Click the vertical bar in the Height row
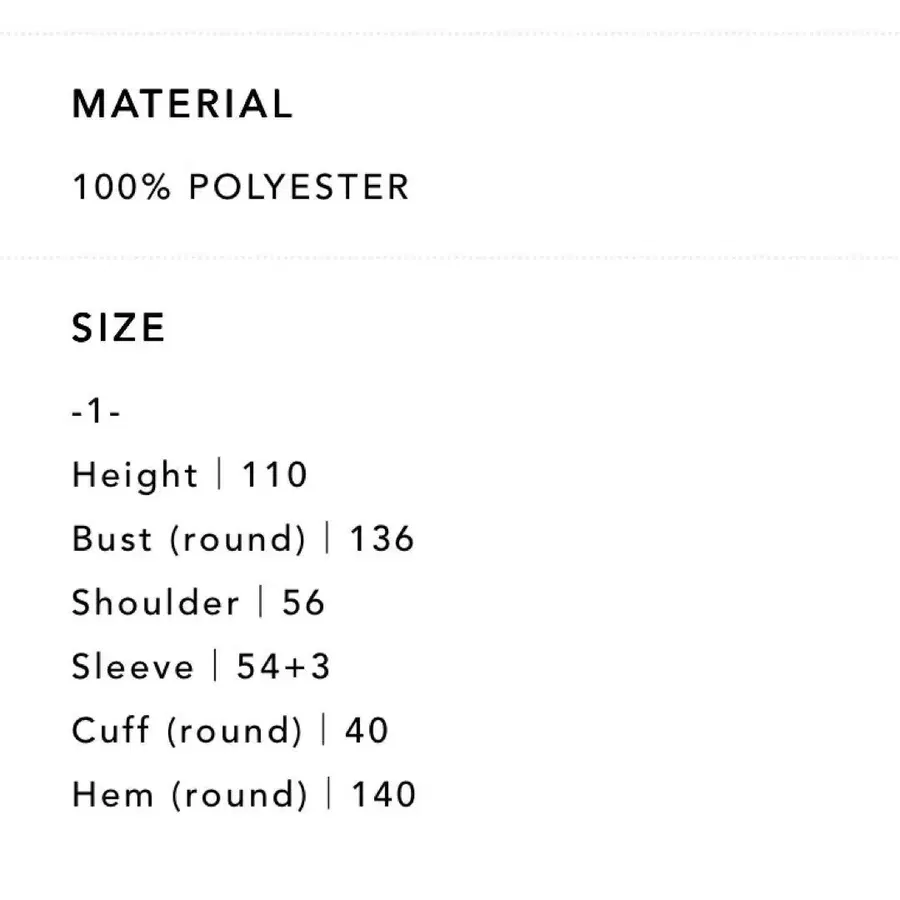The width and height of the screenshot is (900, 900). (220, 475)
